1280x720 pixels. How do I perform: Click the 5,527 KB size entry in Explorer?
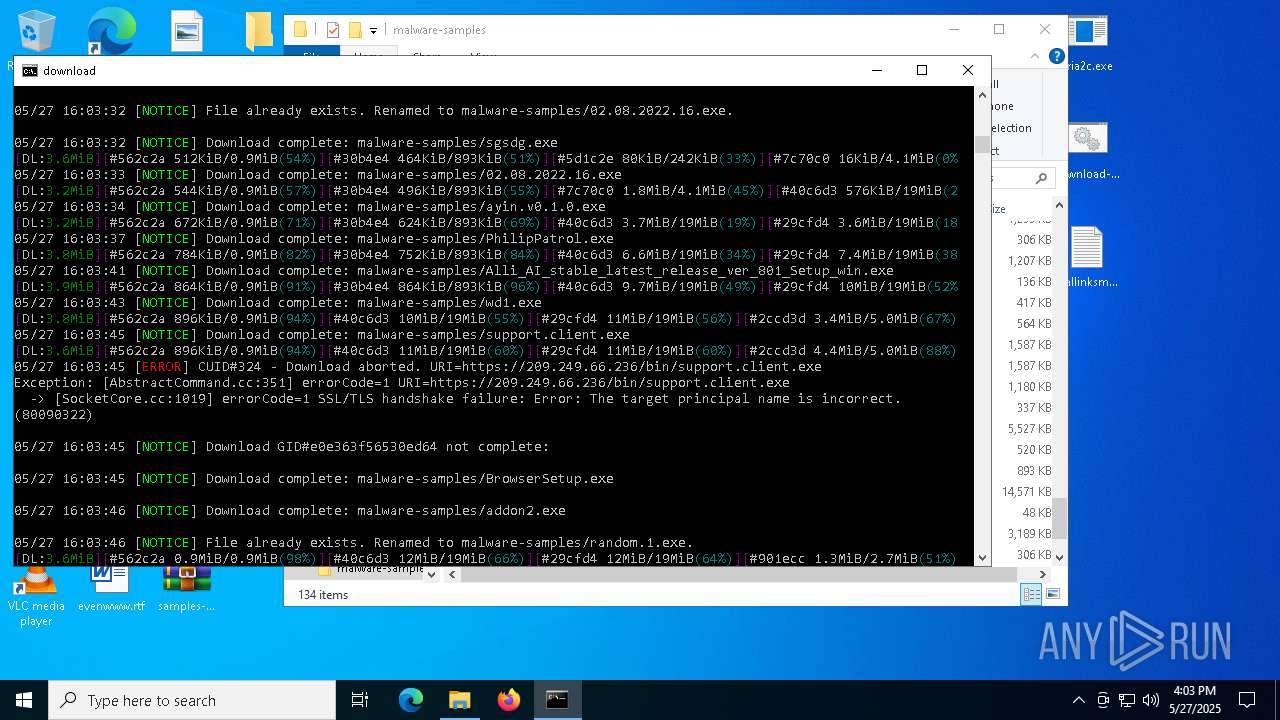pos(1029,429)
